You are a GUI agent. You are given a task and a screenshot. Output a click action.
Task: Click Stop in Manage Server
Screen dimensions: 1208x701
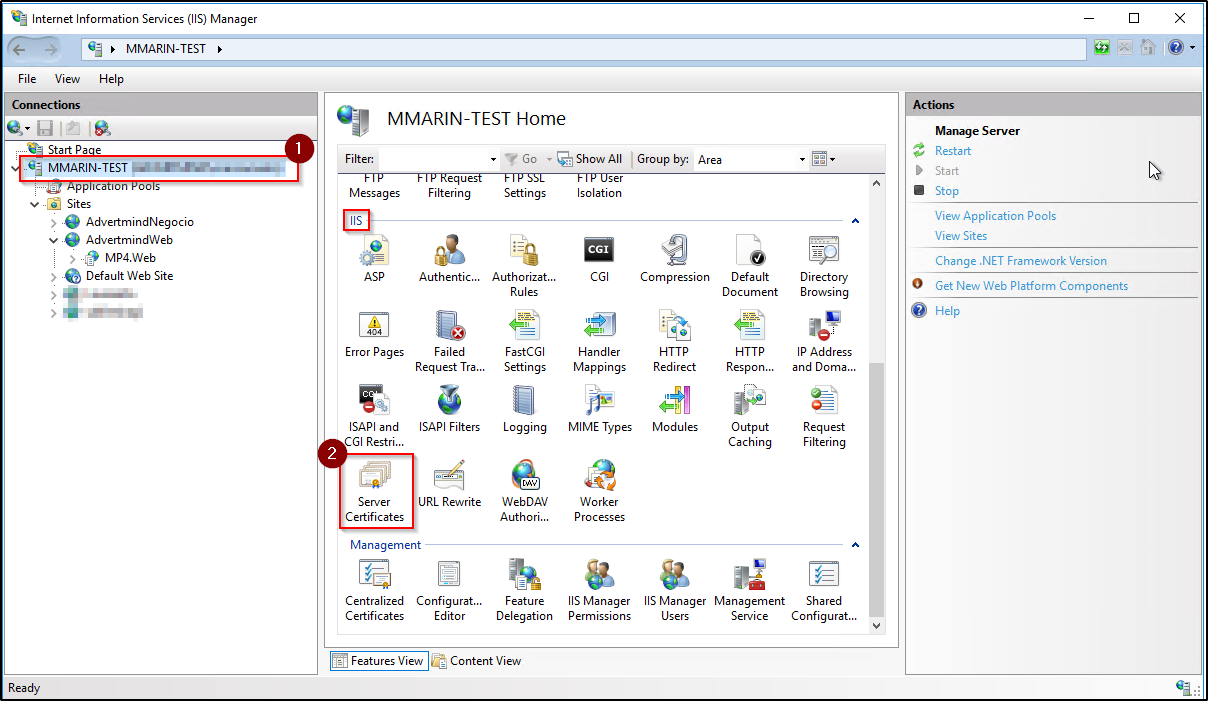[x=946, y=191]
